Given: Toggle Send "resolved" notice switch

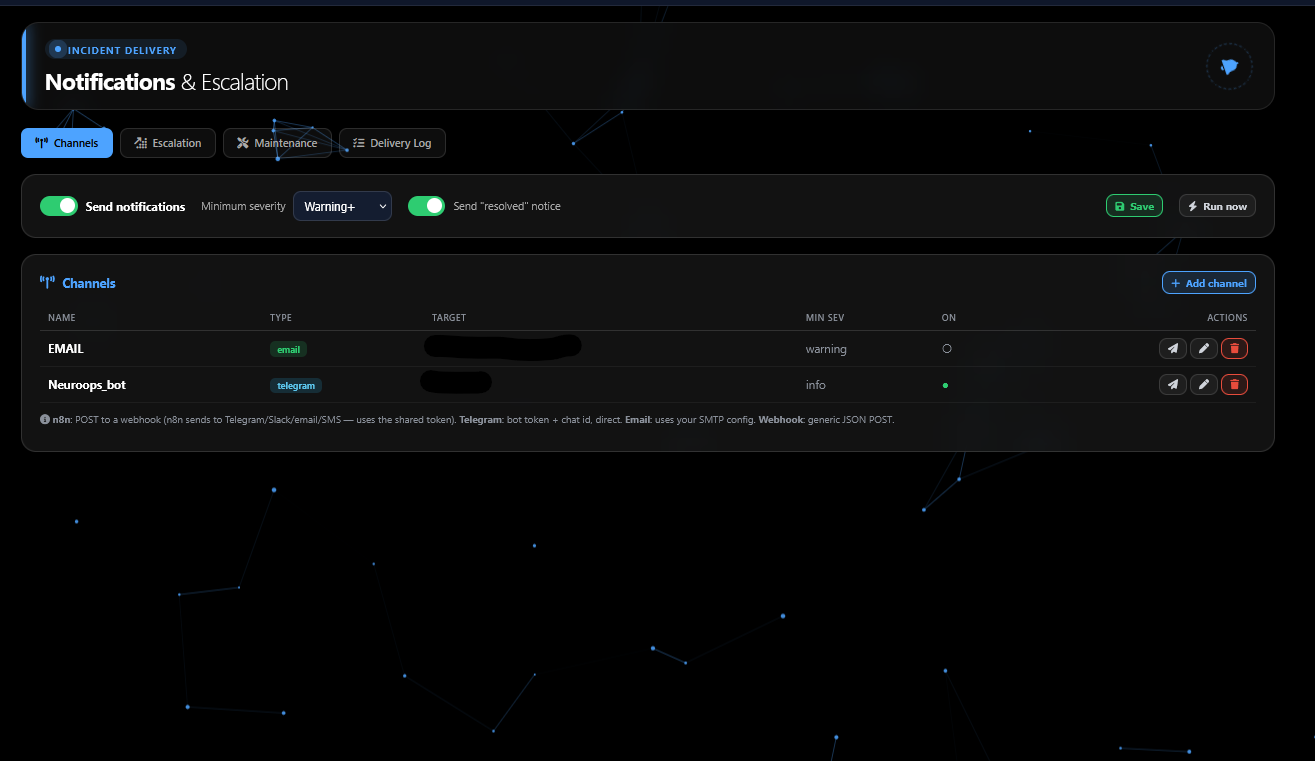Looking at the screenshot, I should coord(426,206).
